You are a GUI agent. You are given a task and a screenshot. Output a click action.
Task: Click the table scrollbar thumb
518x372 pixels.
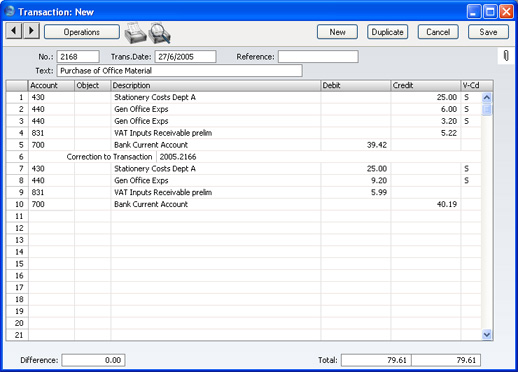tap(487, 109)
